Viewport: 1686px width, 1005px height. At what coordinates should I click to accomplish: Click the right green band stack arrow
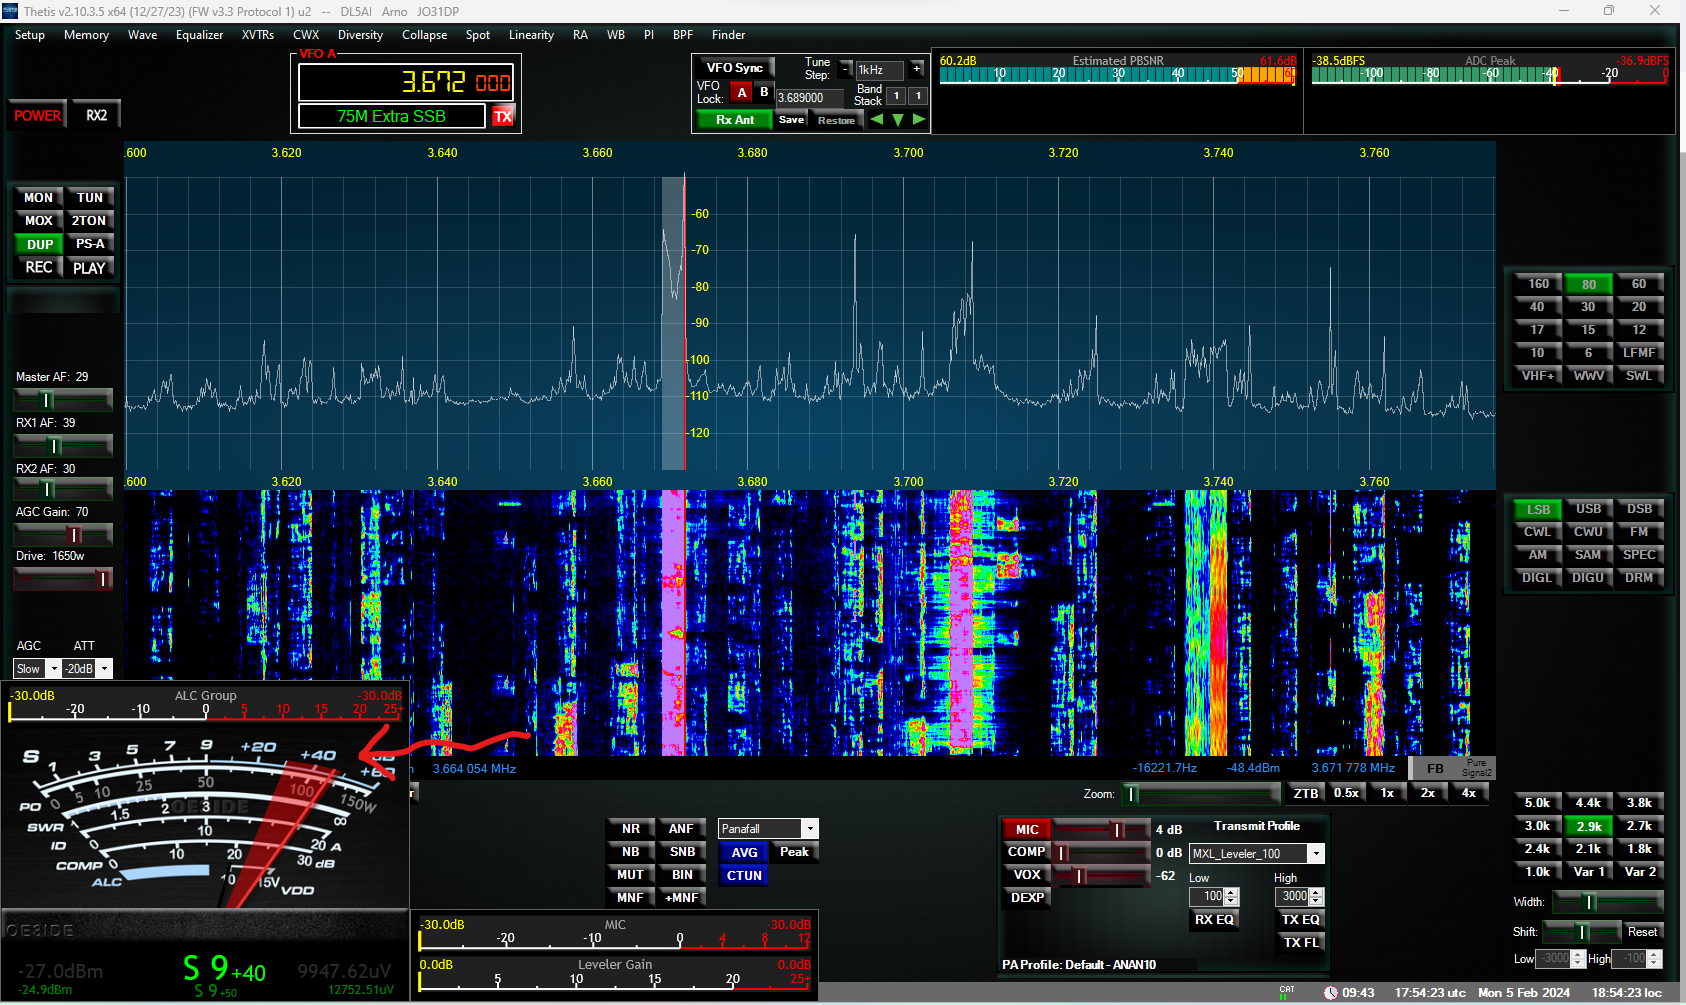(918, 119)
